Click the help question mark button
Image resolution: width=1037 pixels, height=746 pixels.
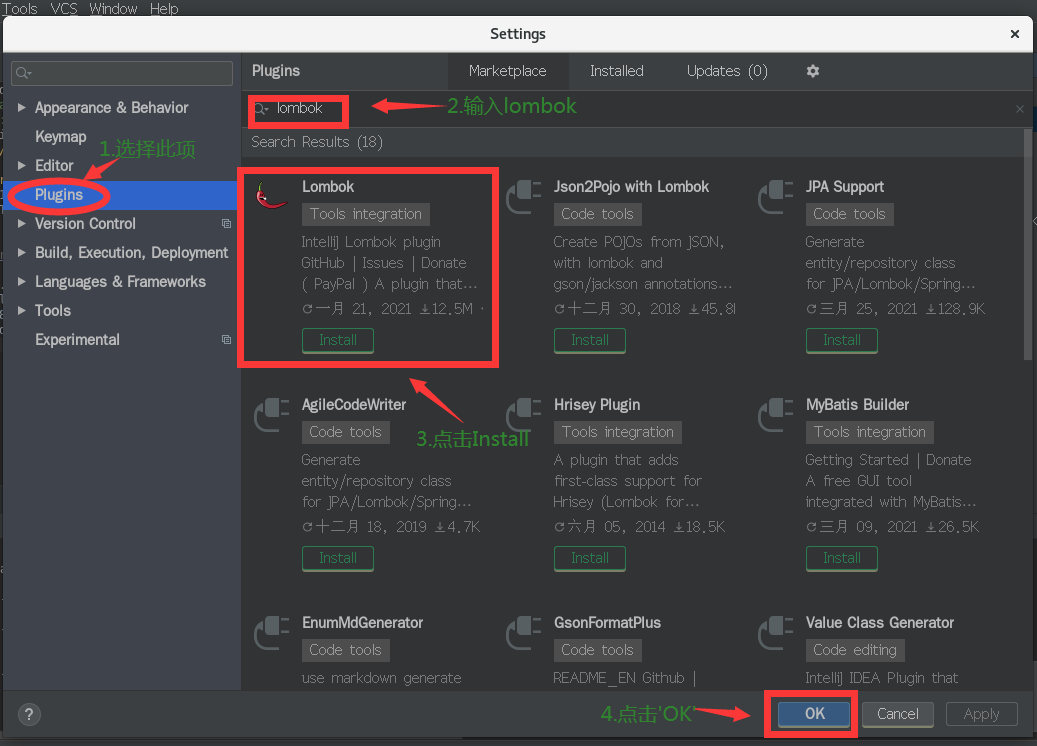click(x=29, y=714)
